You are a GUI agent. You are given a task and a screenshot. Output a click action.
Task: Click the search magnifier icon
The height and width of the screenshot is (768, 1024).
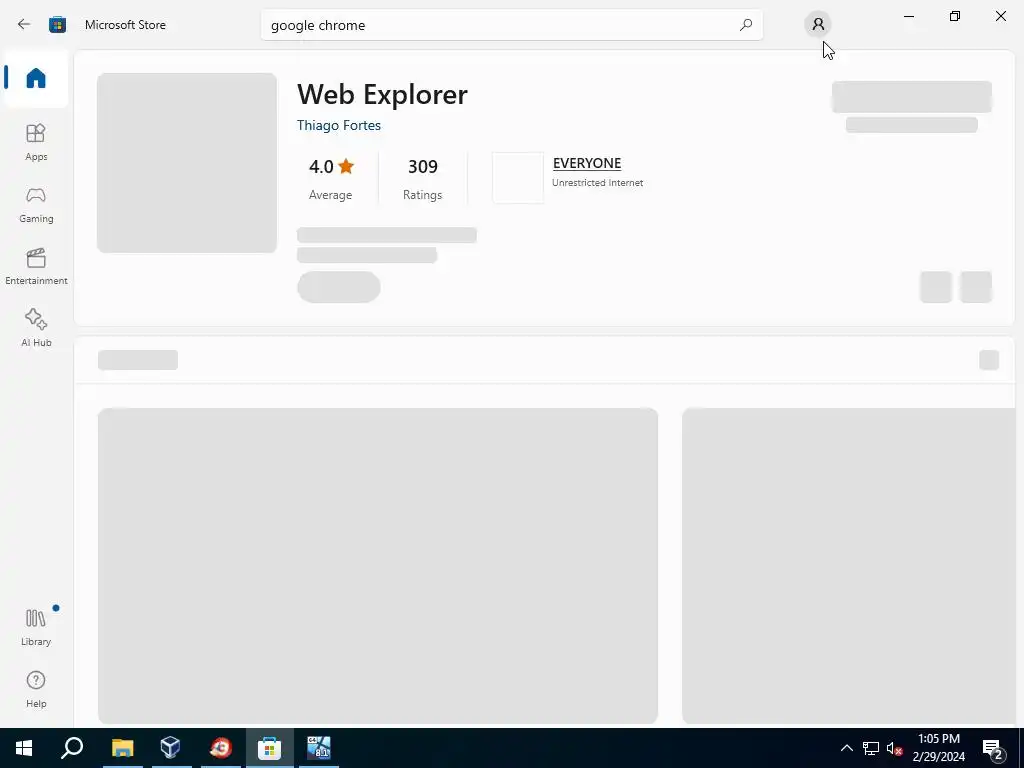tap(746, 25)
